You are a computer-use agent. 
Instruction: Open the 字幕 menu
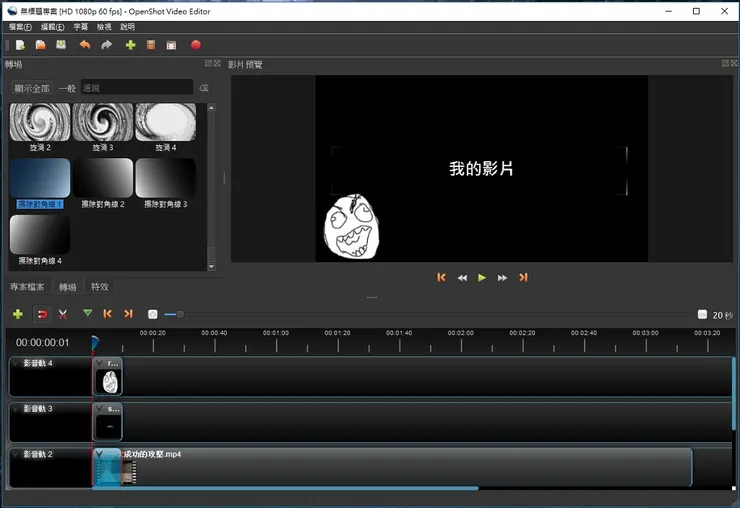coord(81,27)
